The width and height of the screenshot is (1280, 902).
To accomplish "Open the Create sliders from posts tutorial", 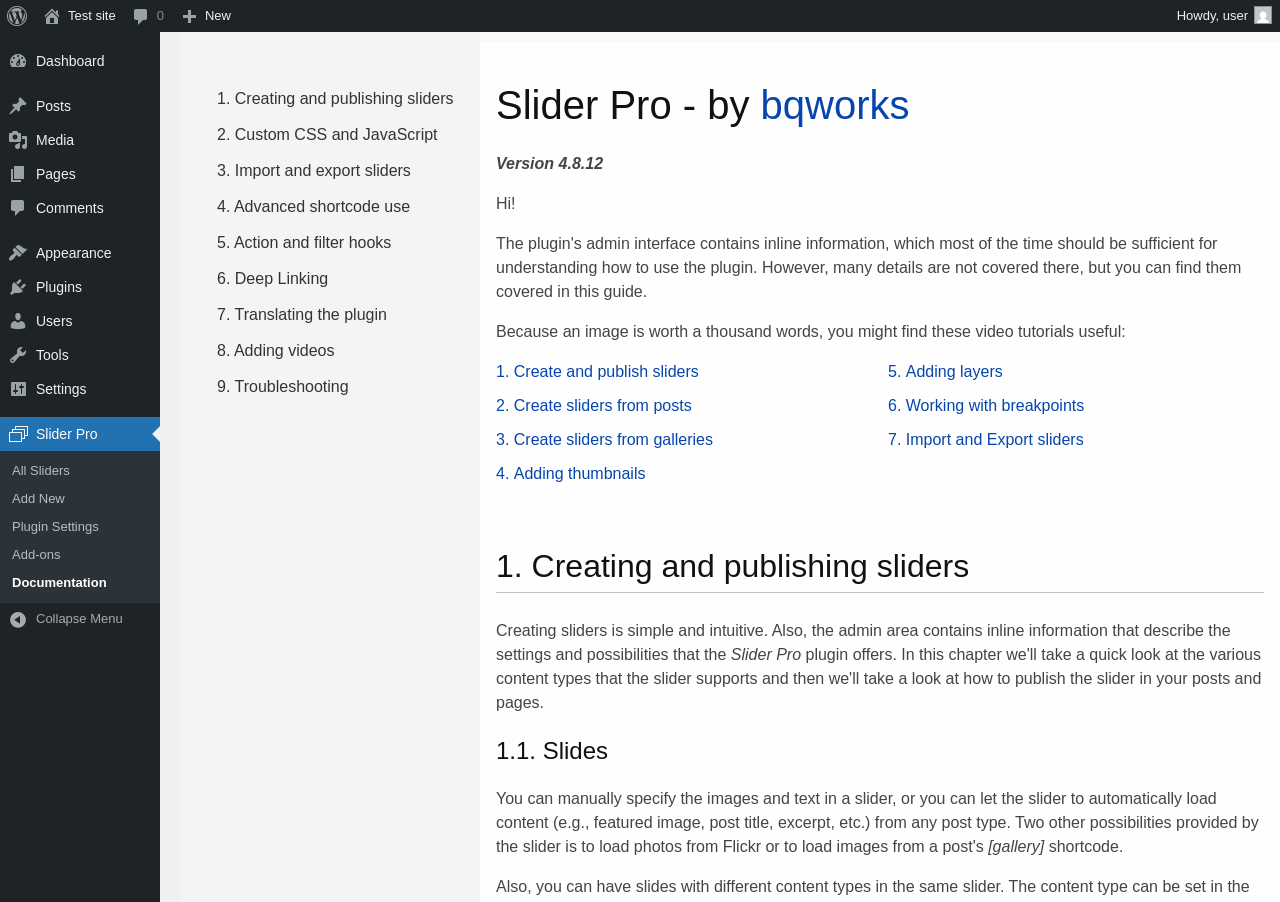I will tap(594, 406).
